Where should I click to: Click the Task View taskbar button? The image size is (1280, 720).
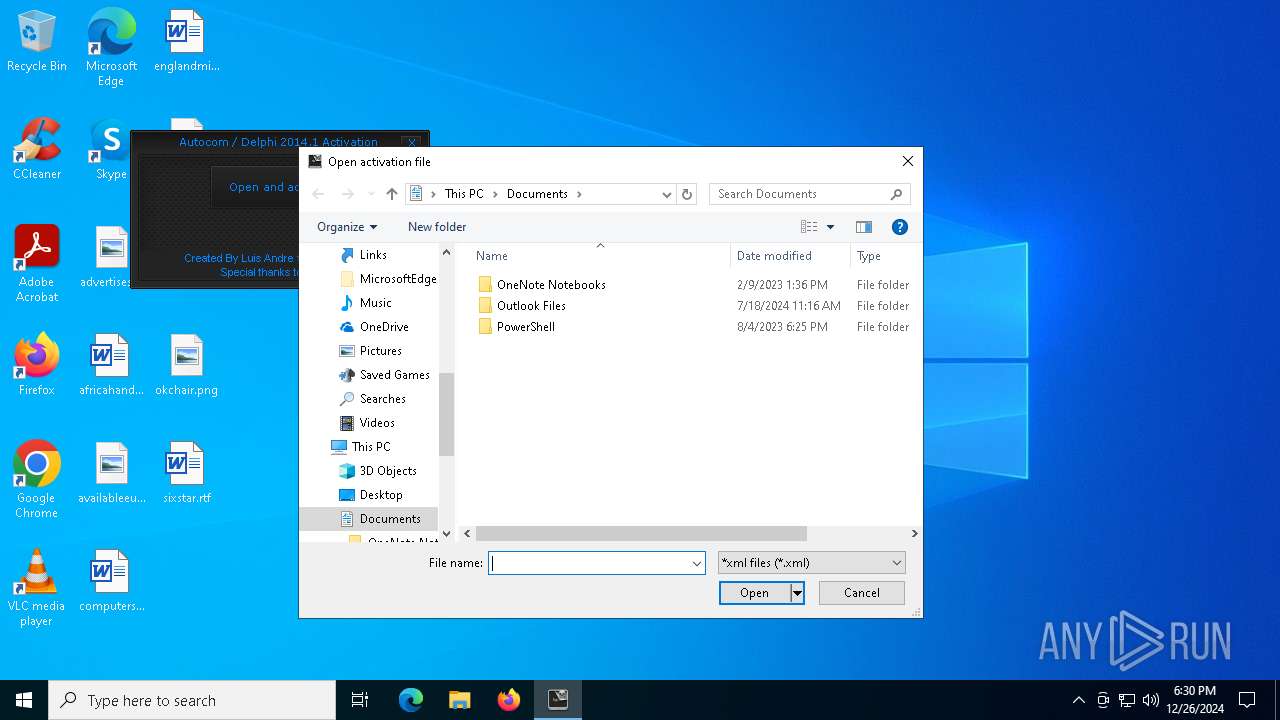pos(360,700)
